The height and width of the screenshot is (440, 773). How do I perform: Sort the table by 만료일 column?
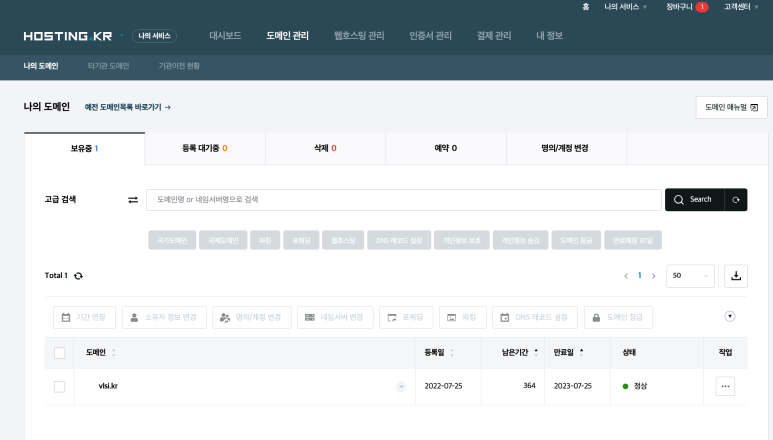point(568,352)
